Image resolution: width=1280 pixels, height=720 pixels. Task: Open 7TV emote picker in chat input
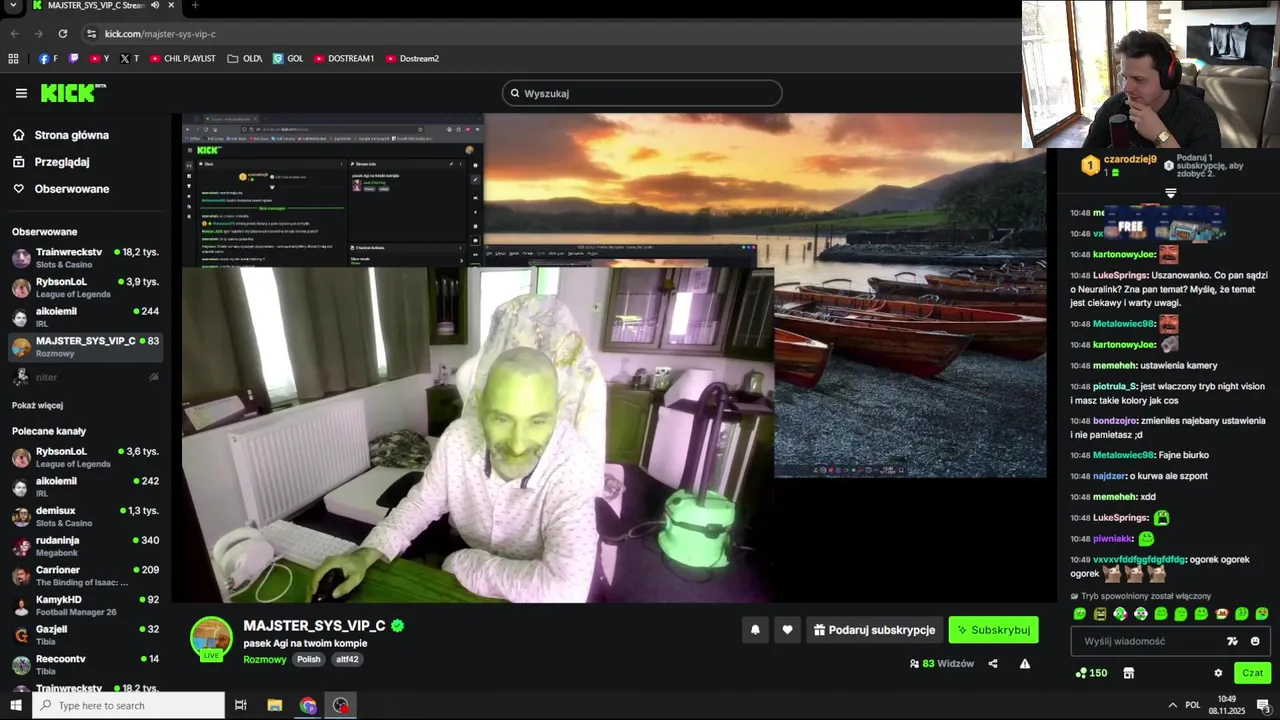coord(1232,641)
